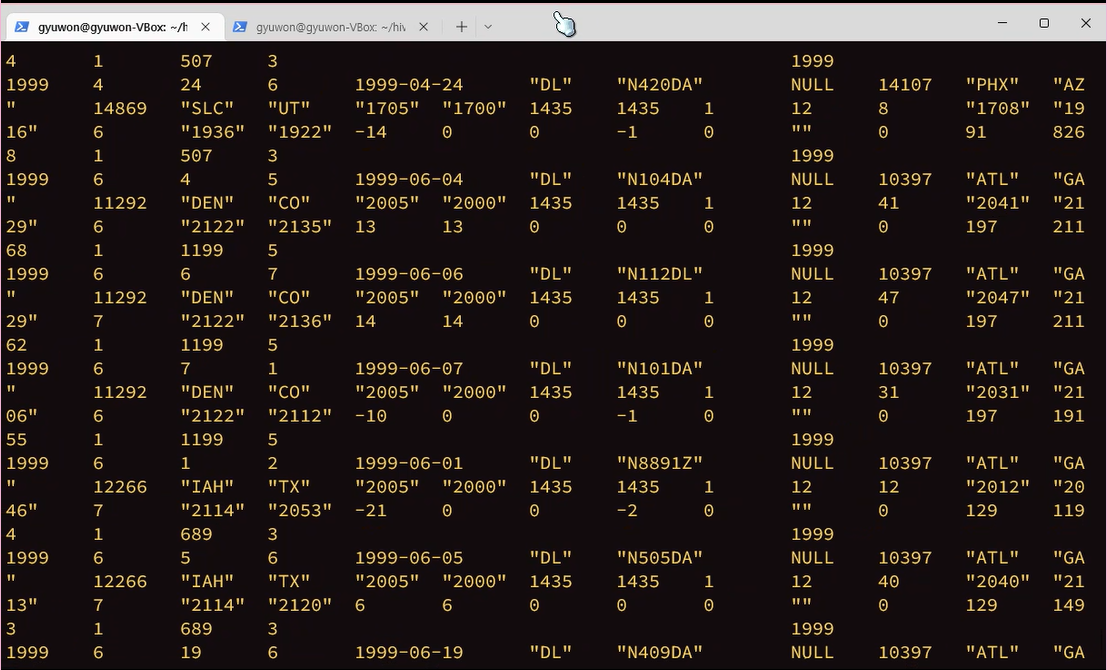Click the date 1999-06-04
The image size is (1107, 670).
[x=409, y=179]
